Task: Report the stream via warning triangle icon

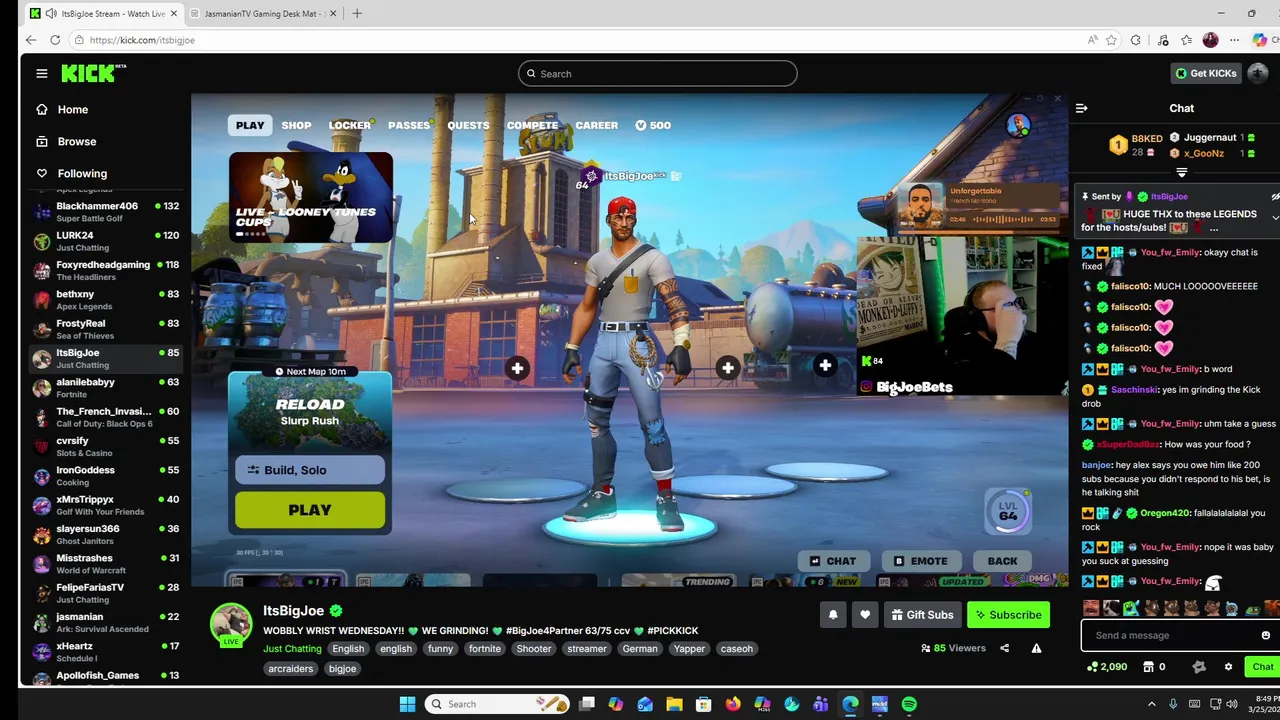Action: coord(1036,648)
